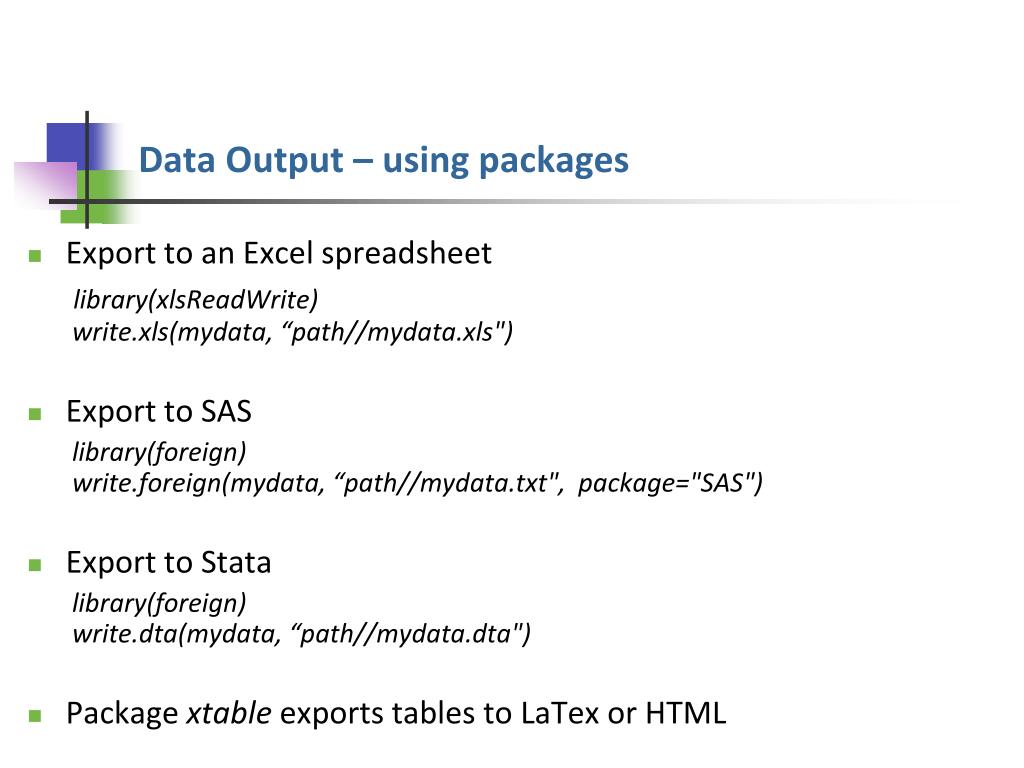Image resolution: width=1024 pixels, height=768 pixels.
Task: Click the package="SAS" argument text
Action: 670,483
